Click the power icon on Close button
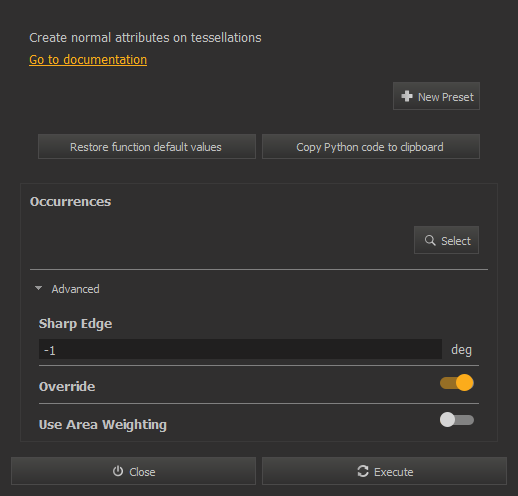This screenshot has width=518, height=496. coord(118,471)
